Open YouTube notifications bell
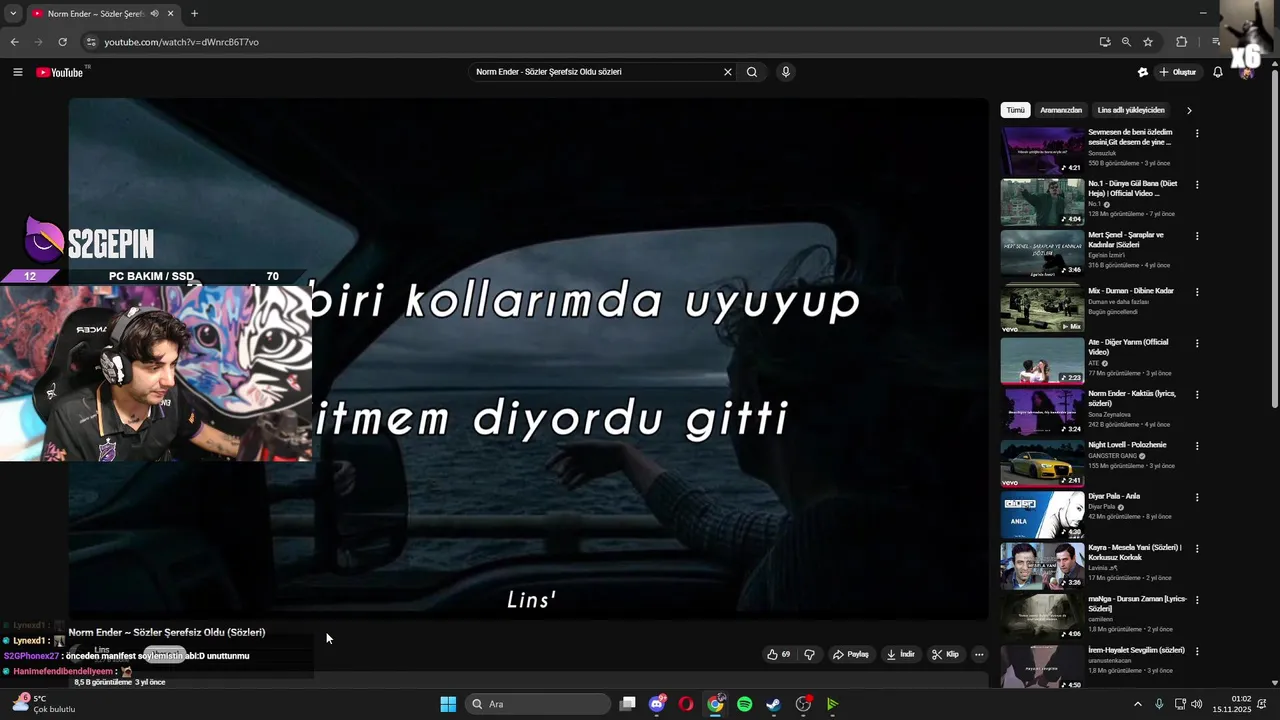 coord(1218,72)
